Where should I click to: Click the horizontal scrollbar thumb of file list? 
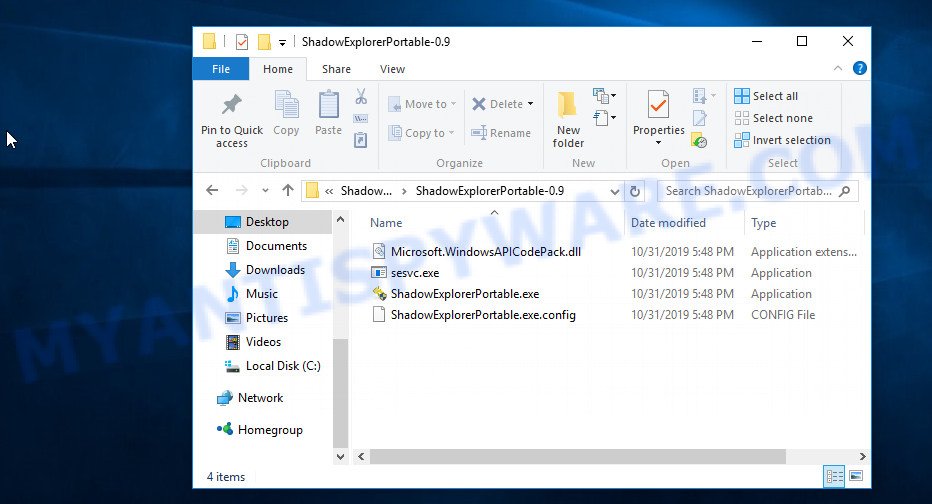pyautogui.click(x=577, y=456)
